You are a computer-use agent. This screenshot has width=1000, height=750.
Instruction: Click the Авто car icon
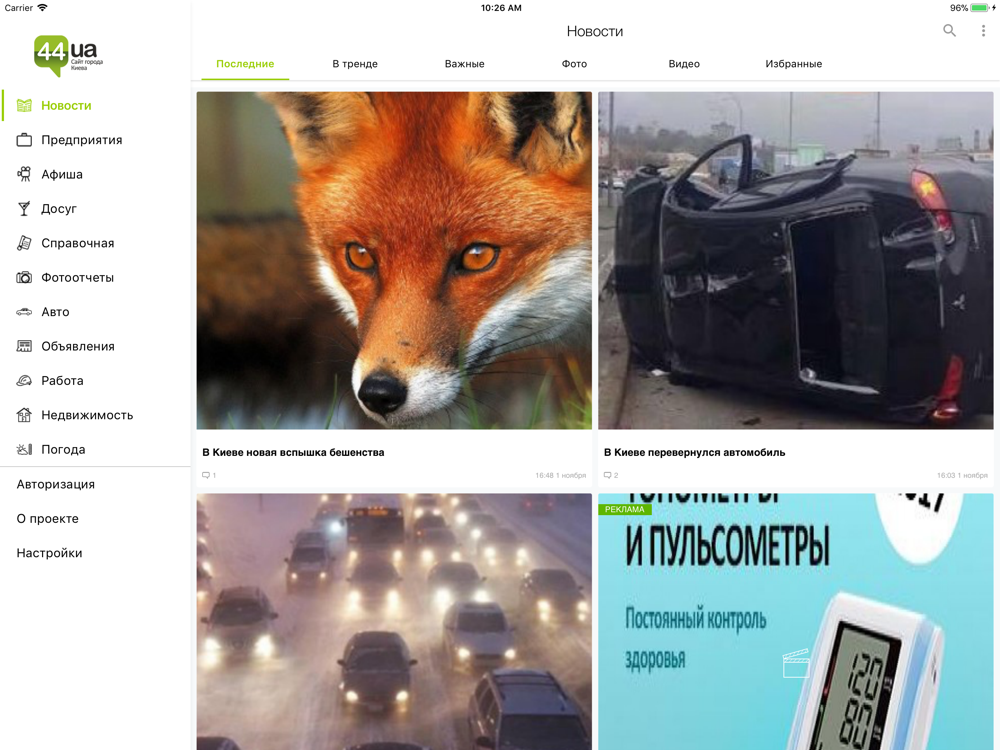click(24, 312)
